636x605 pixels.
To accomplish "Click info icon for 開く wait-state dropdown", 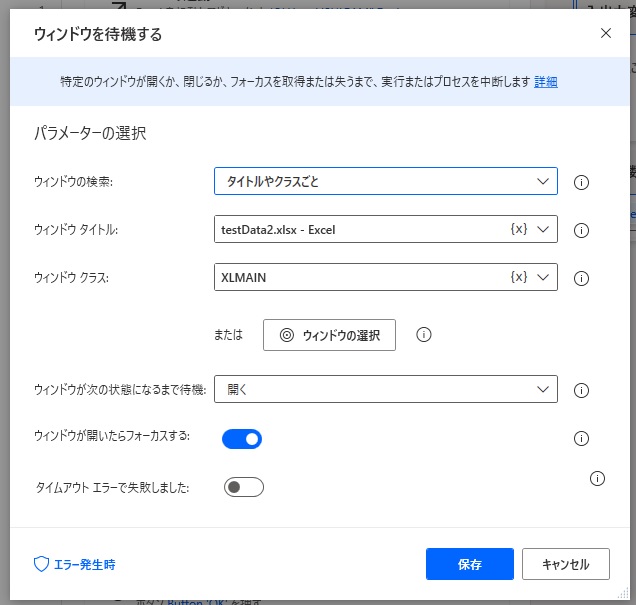I will [x=581, y=390].
